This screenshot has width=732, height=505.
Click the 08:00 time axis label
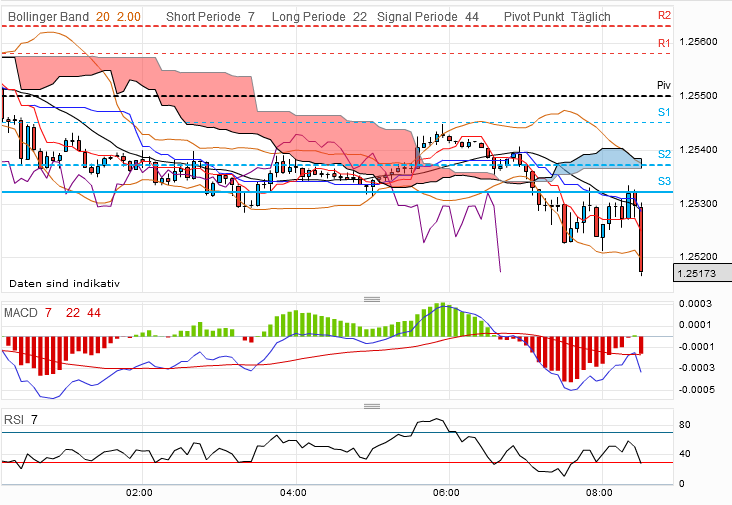pos(599,493)
